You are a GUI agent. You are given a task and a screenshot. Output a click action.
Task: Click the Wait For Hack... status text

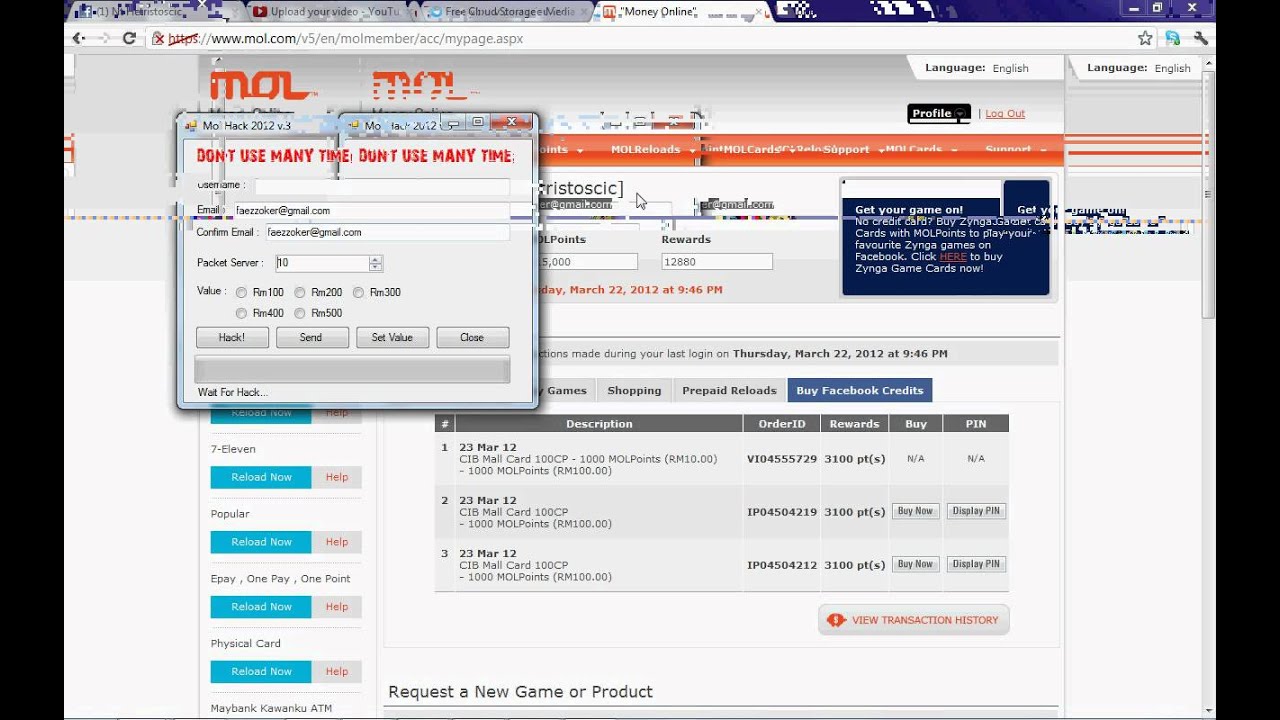232,392
